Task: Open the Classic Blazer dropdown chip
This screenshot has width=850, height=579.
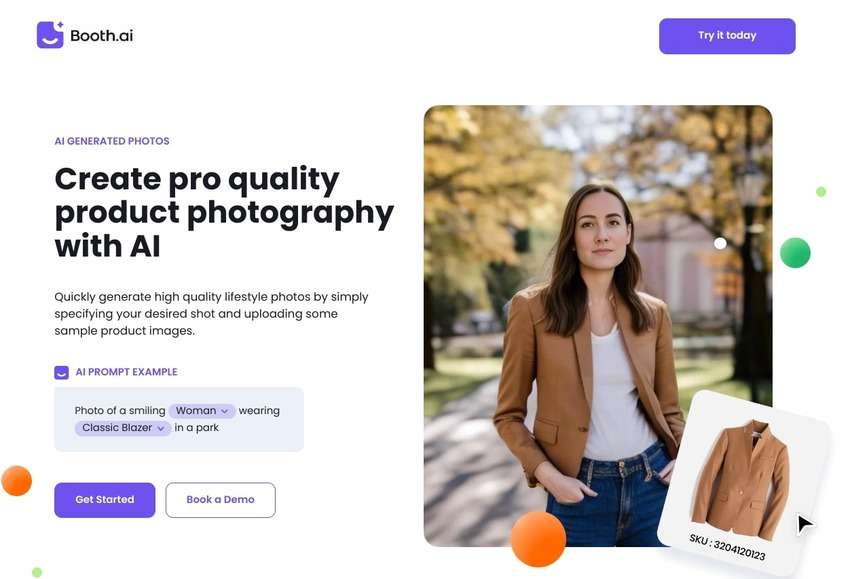Action: 123,428
